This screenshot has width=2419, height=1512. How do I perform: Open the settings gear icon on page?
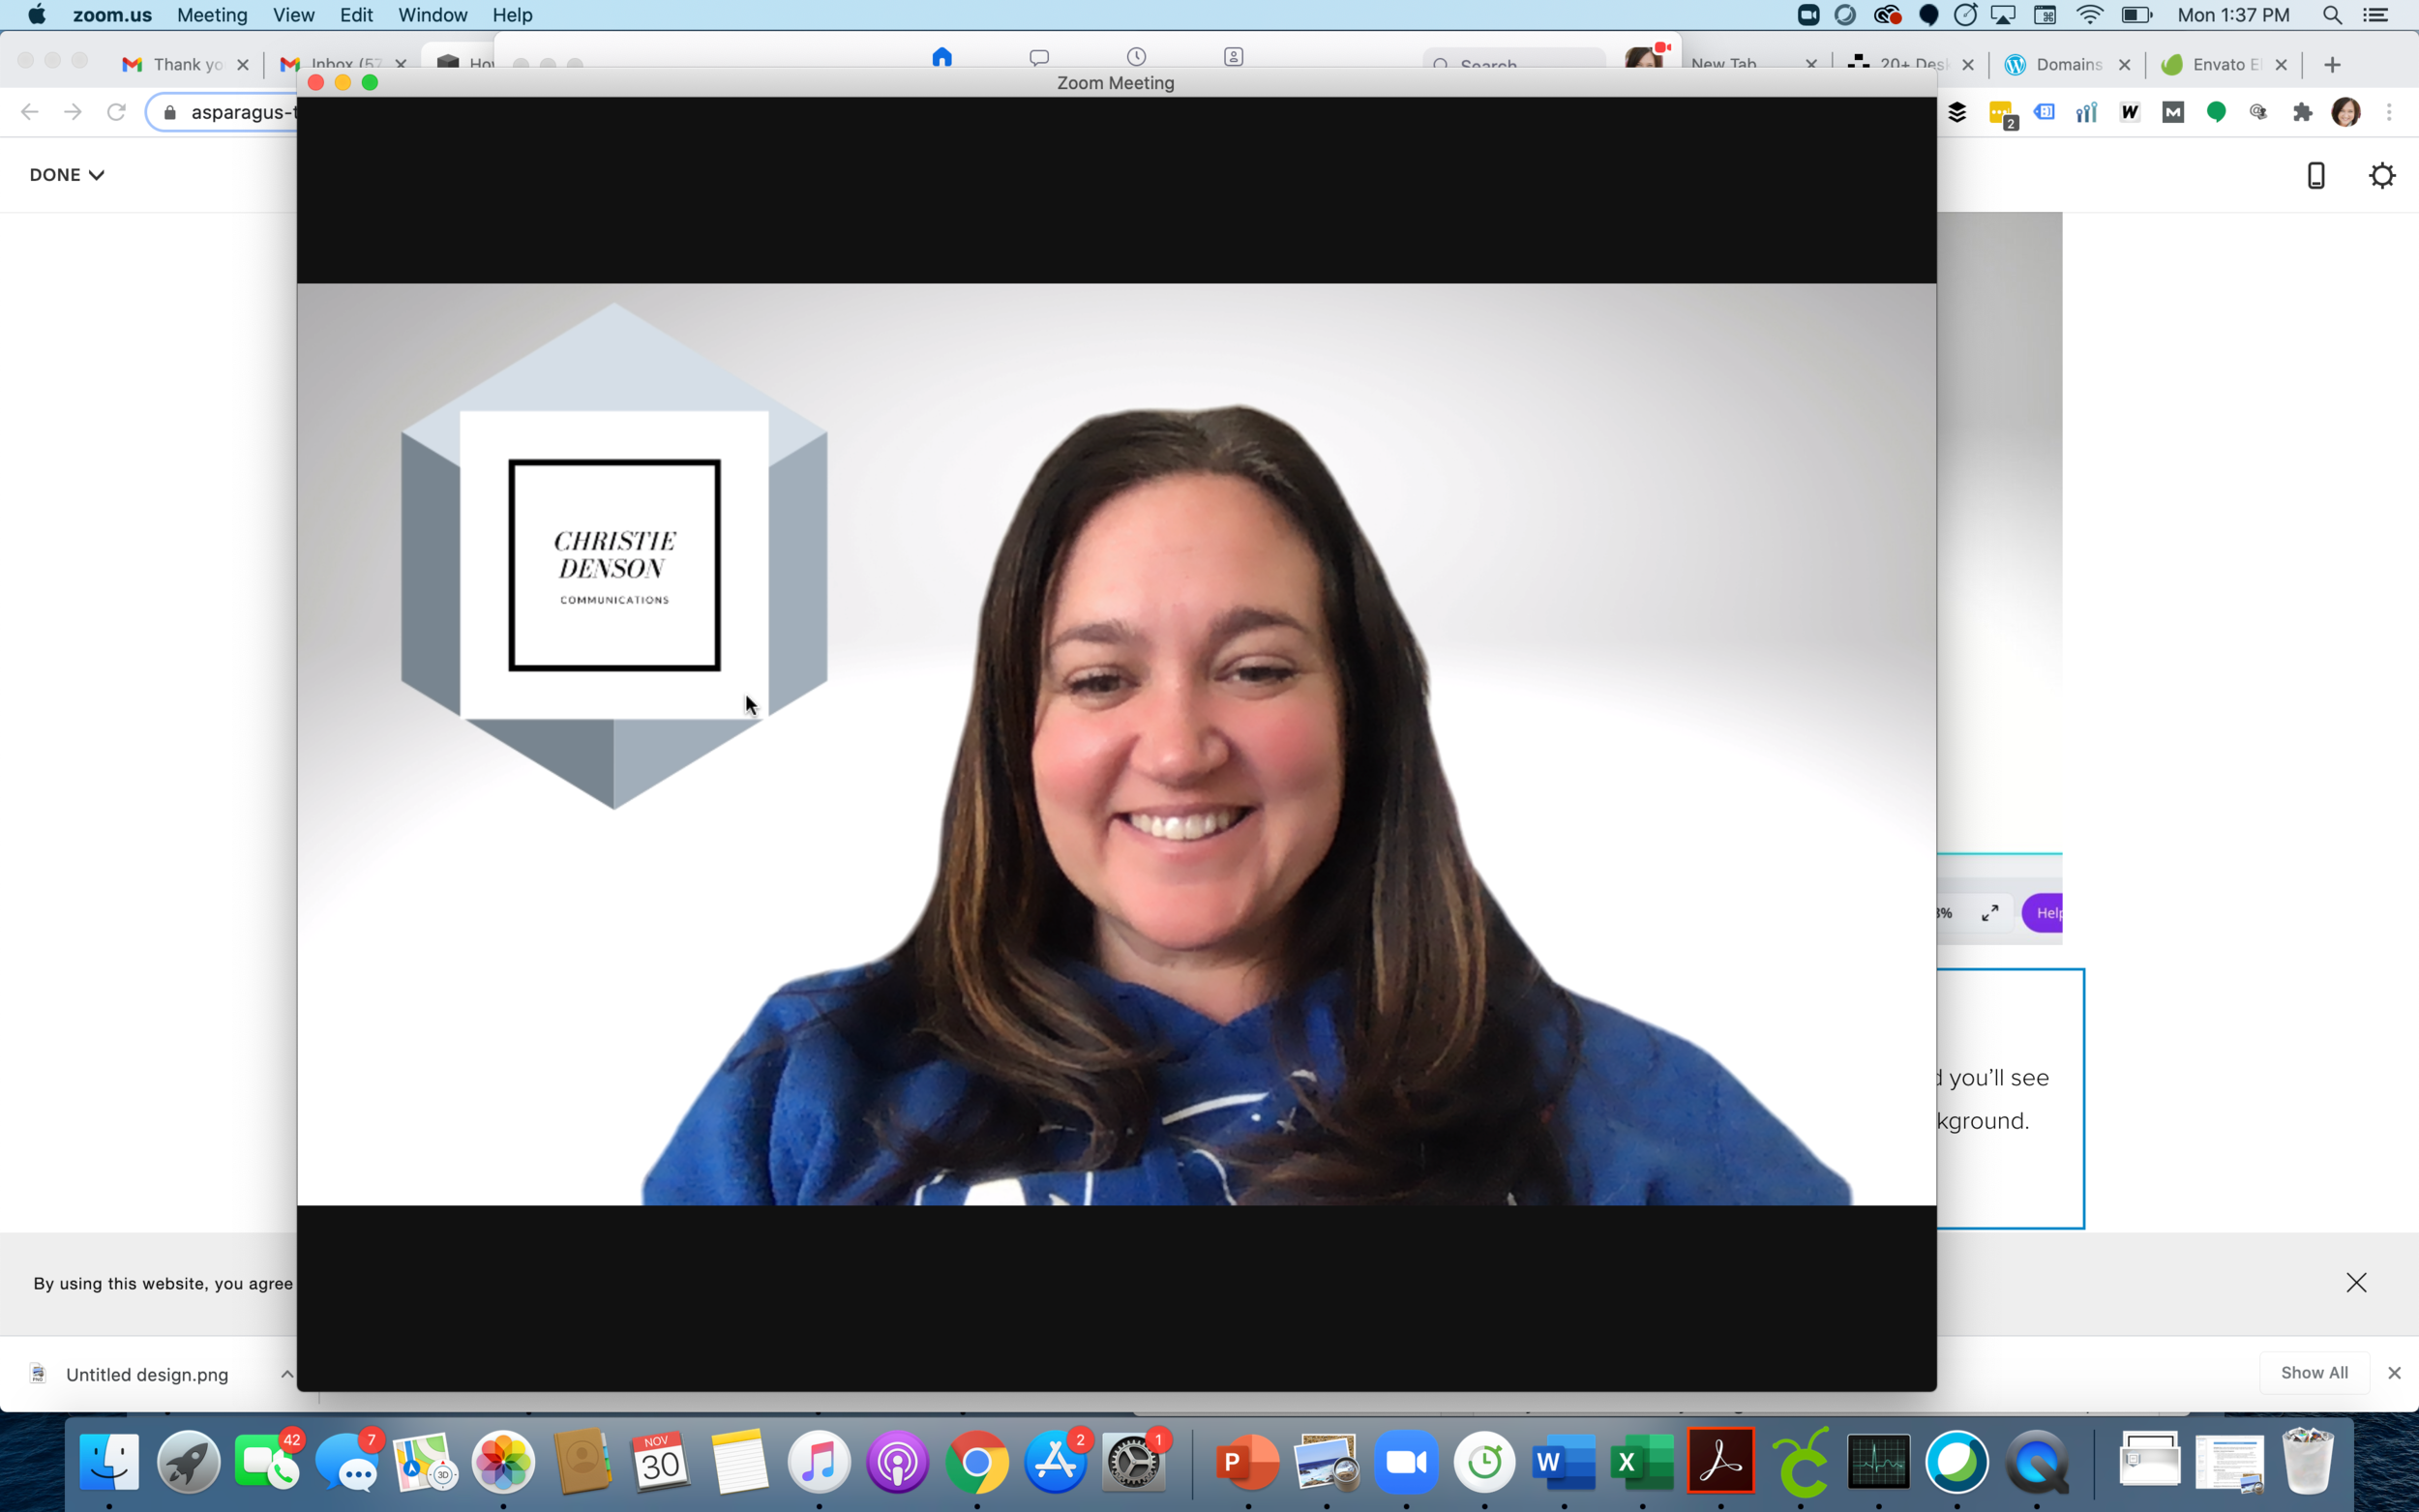tap(2382, 175)
